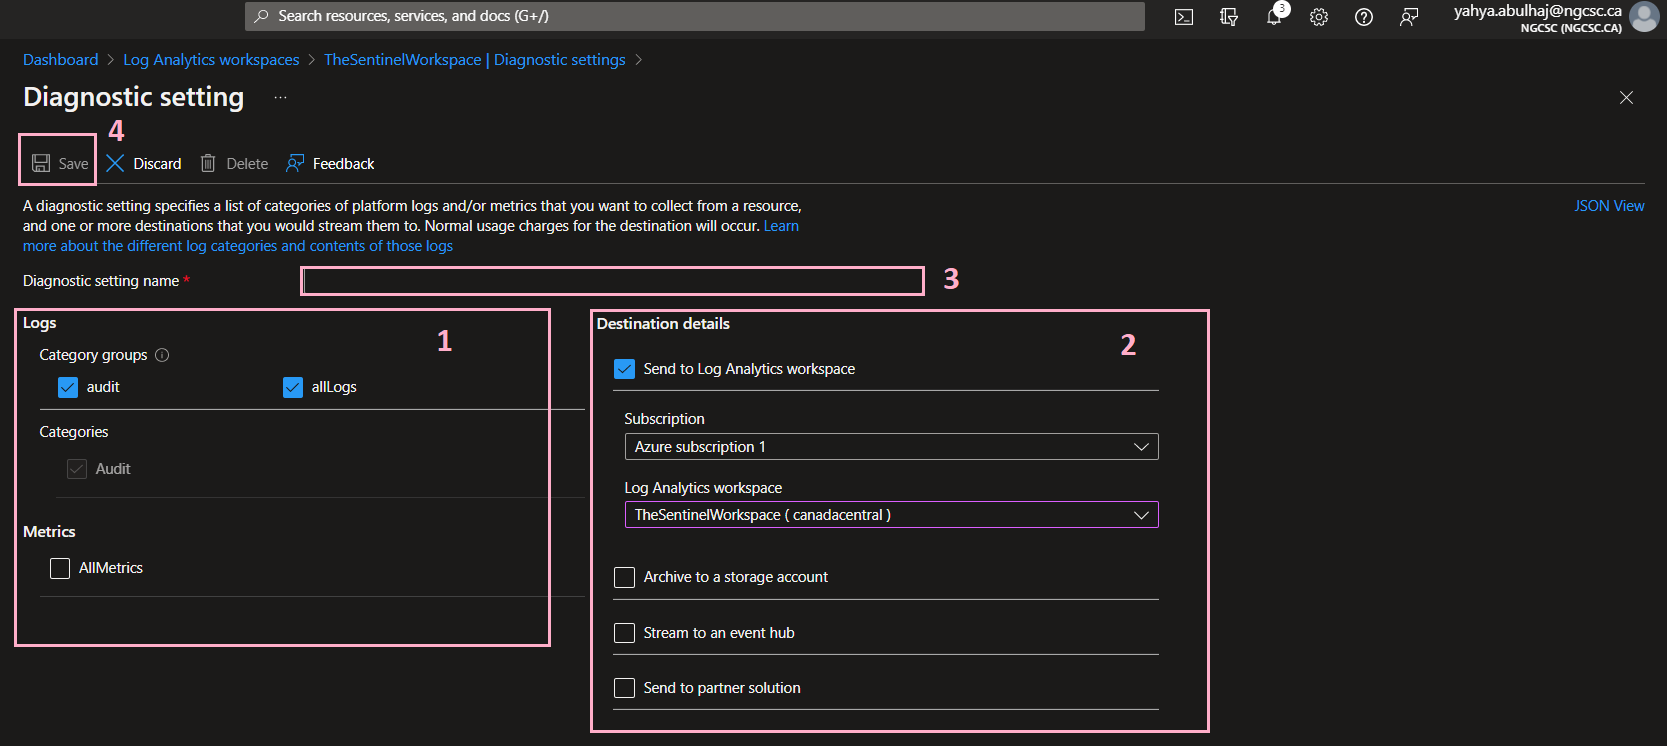This screenshot has width=1667, height=746.
Task: Close the Diagnostic setting blade
Action: click(x=1626, y=97)
